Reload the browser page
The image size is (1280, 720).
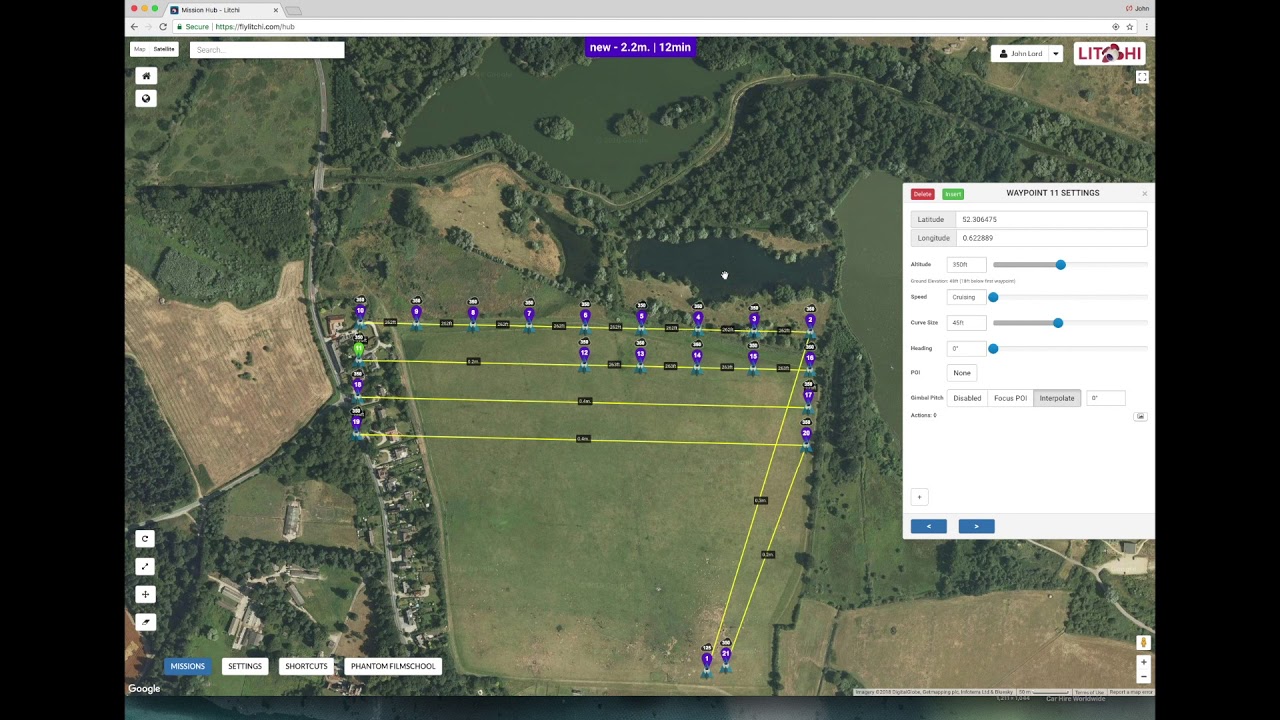pyautogui.click(x=163, y=27)
